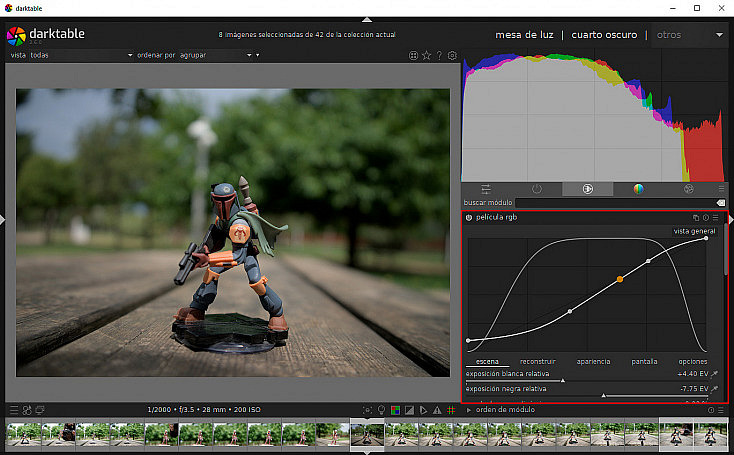Toggle sort direction arrow next to agrupar
The image size is (734, 455).
[x=257, y=55]
